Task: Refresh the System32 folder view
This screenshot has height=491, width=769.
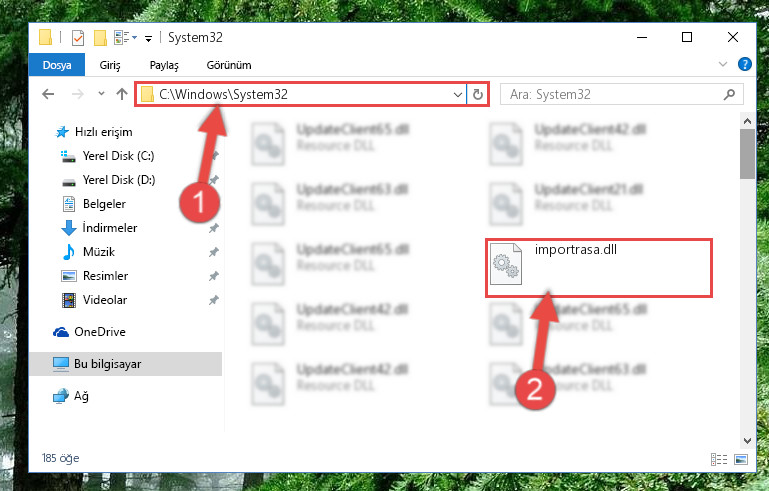Action: (478, 94)
